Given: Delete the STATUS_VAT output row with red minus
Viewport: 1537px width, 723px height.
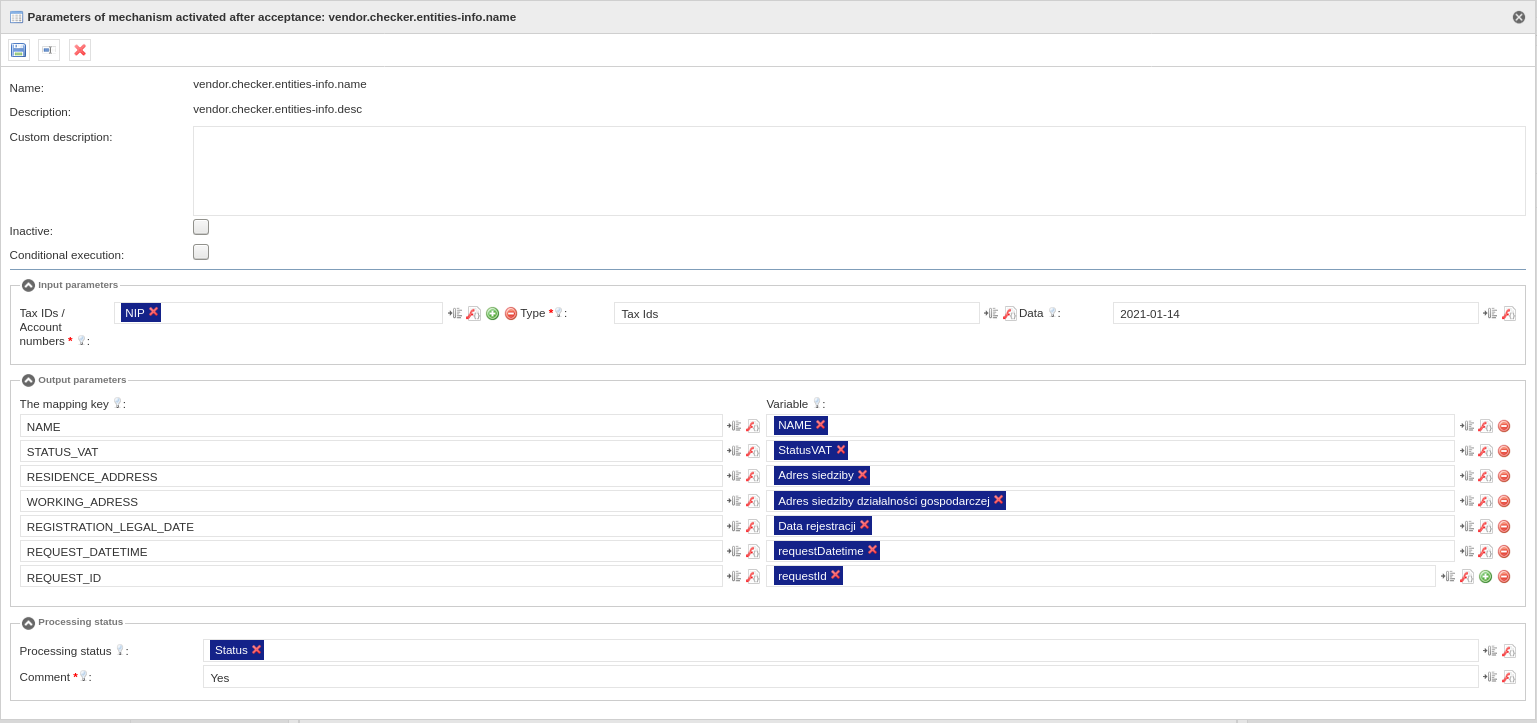Looking at the screenshot, I should tap(1504, 451).
